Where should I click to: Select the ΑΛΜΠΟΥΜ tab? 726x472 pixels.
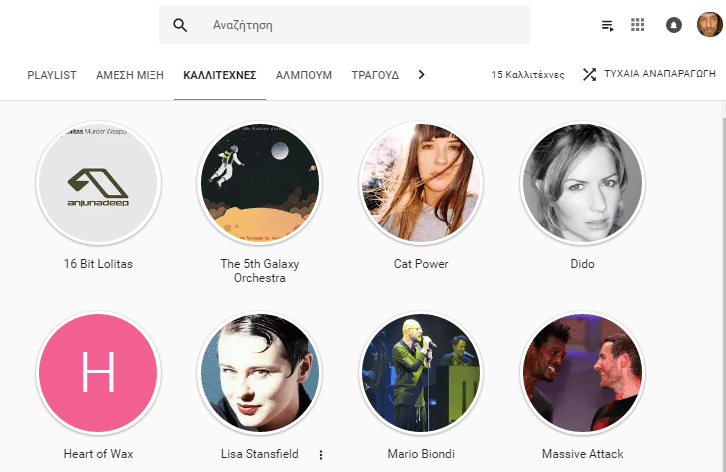click(304, 75)
